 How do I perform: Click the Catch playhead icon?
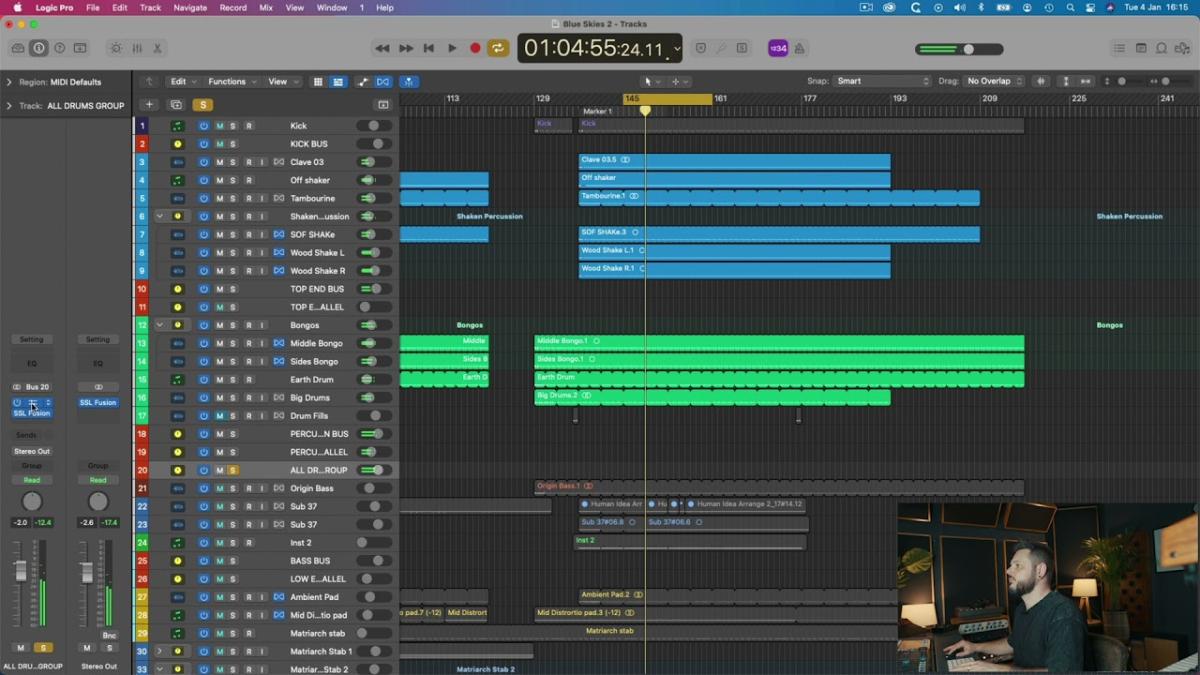point(409,81)
